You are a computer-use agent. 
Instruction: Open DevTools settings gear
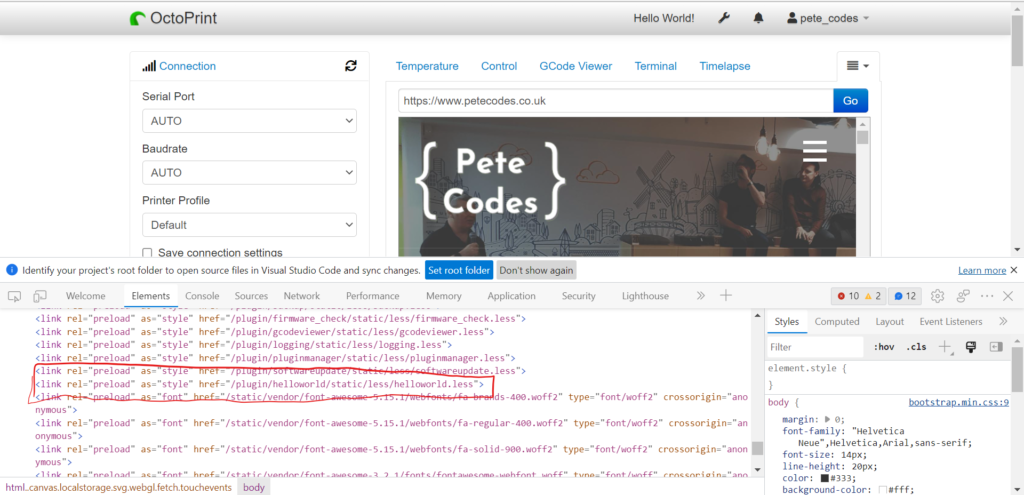click(937, 296)
